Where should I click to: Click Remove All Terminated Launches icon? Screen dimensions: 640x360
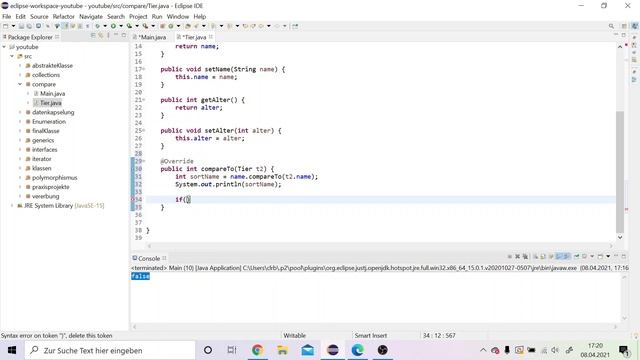(x=525, y=256)
